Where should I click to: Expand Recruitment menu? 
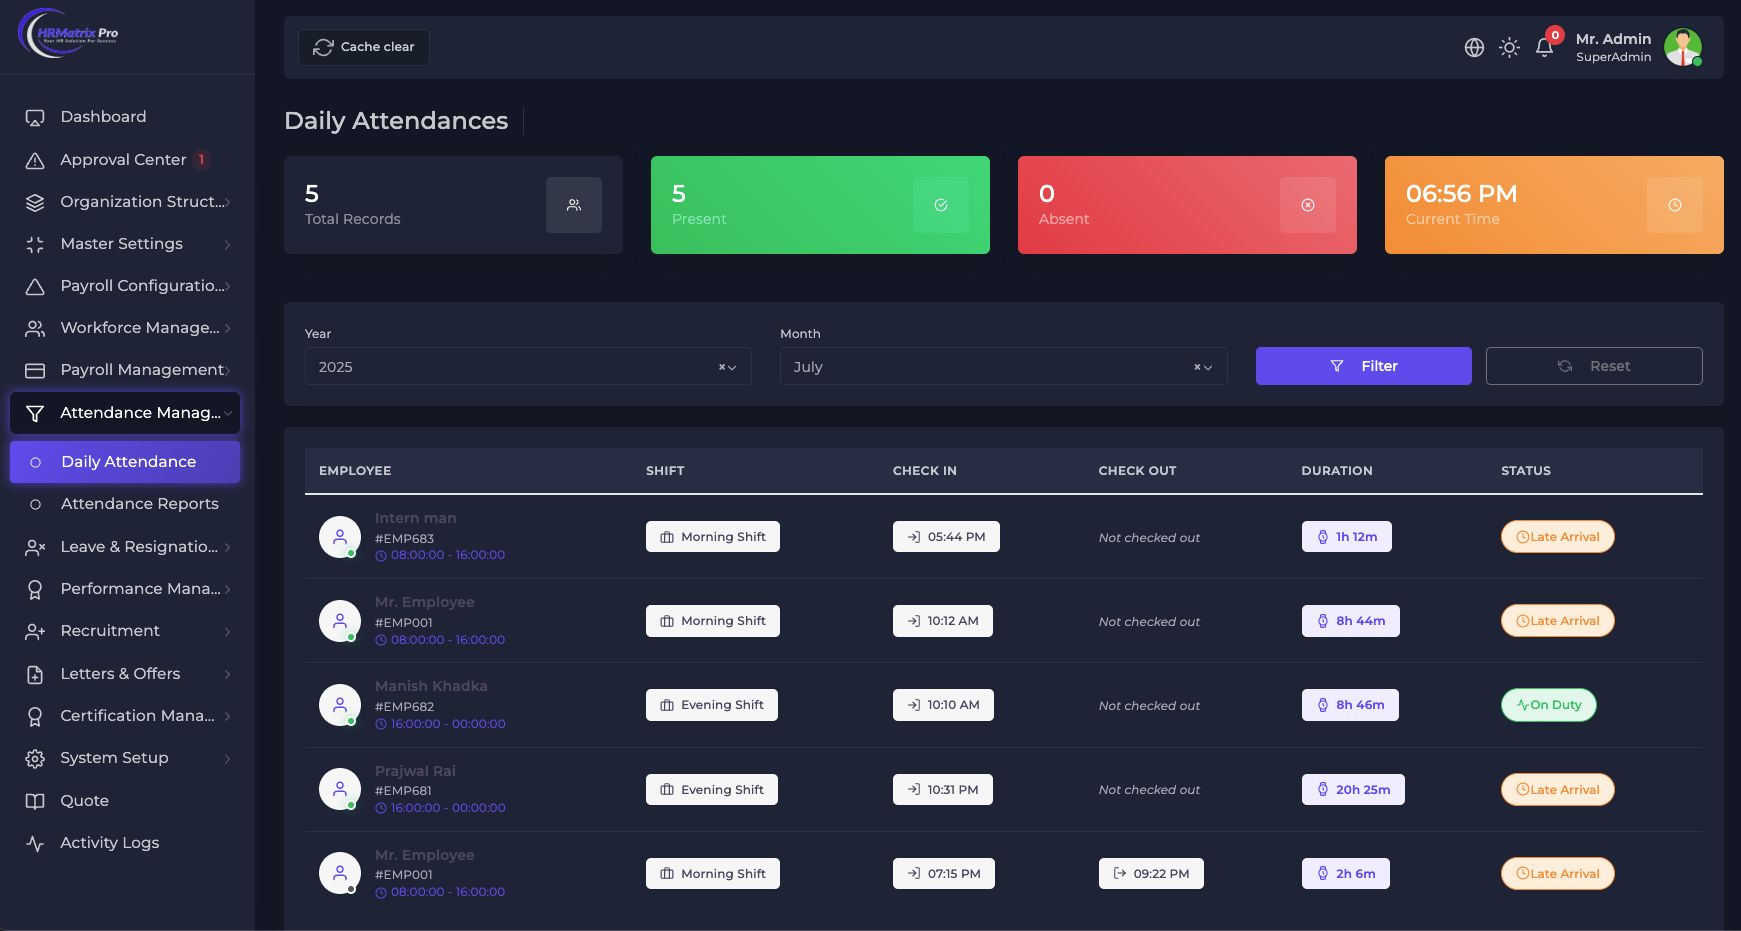tap(127, 631)
